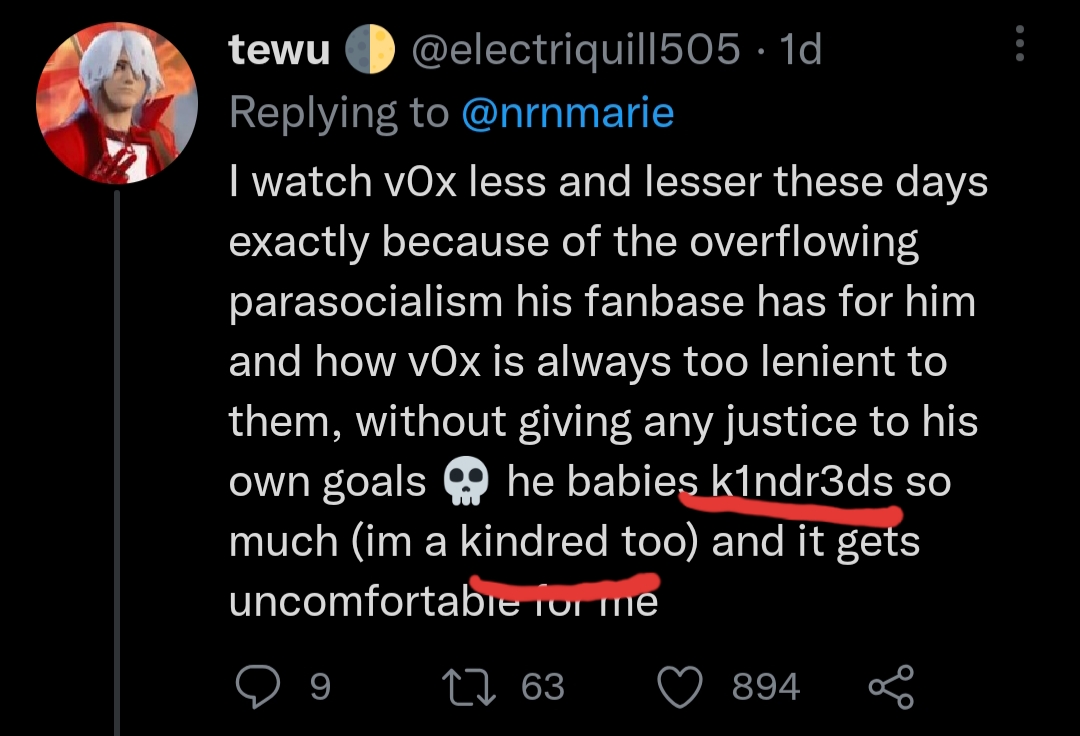The width and height of the screenshot is (1080, 736).
Task: Click the underlined word k1ndr3ds
Action: 802,481
